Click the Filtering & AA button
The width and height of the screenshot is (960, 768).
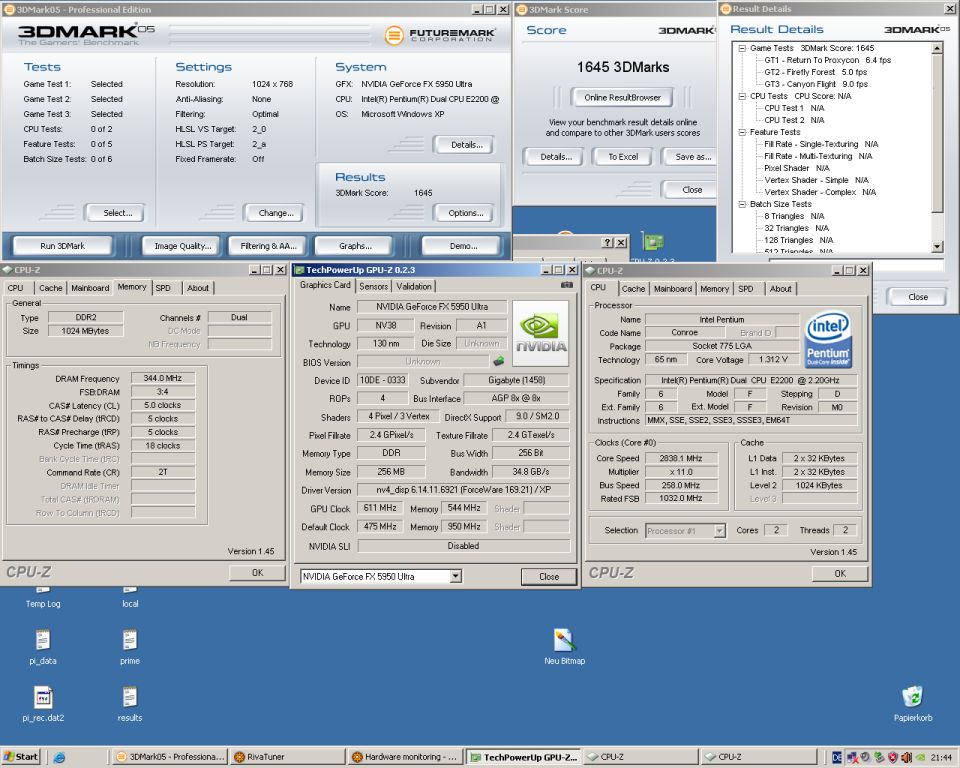268,246
